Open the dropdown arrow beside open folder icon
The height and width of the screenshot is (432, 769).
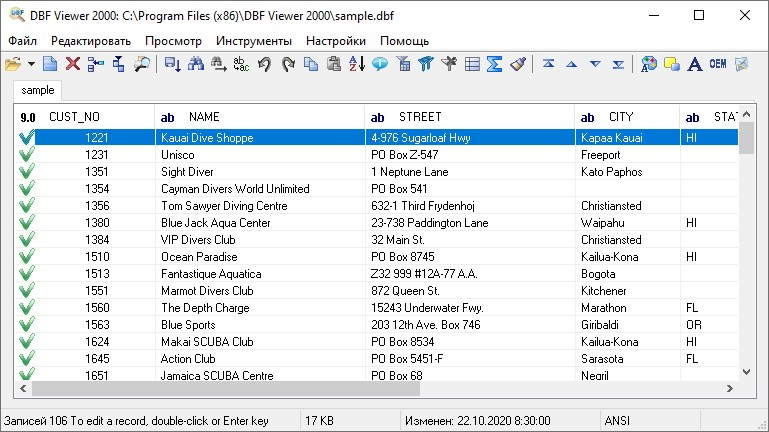click(31, 64)
